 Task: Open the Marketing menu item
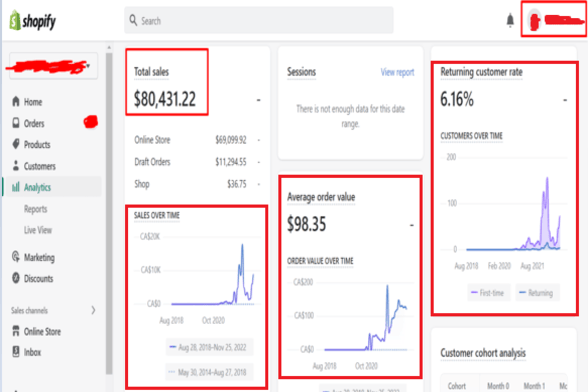coord(39,257)
